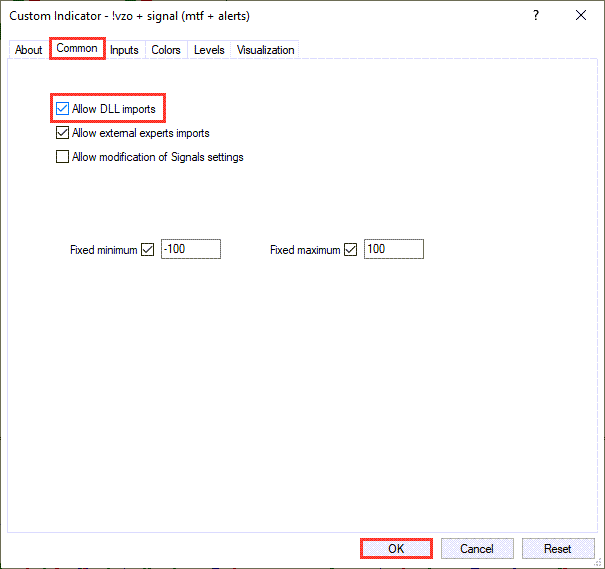605x569 pixels.
Task: Click the Fixed maximum label
Action: click(x=305, y=250)
